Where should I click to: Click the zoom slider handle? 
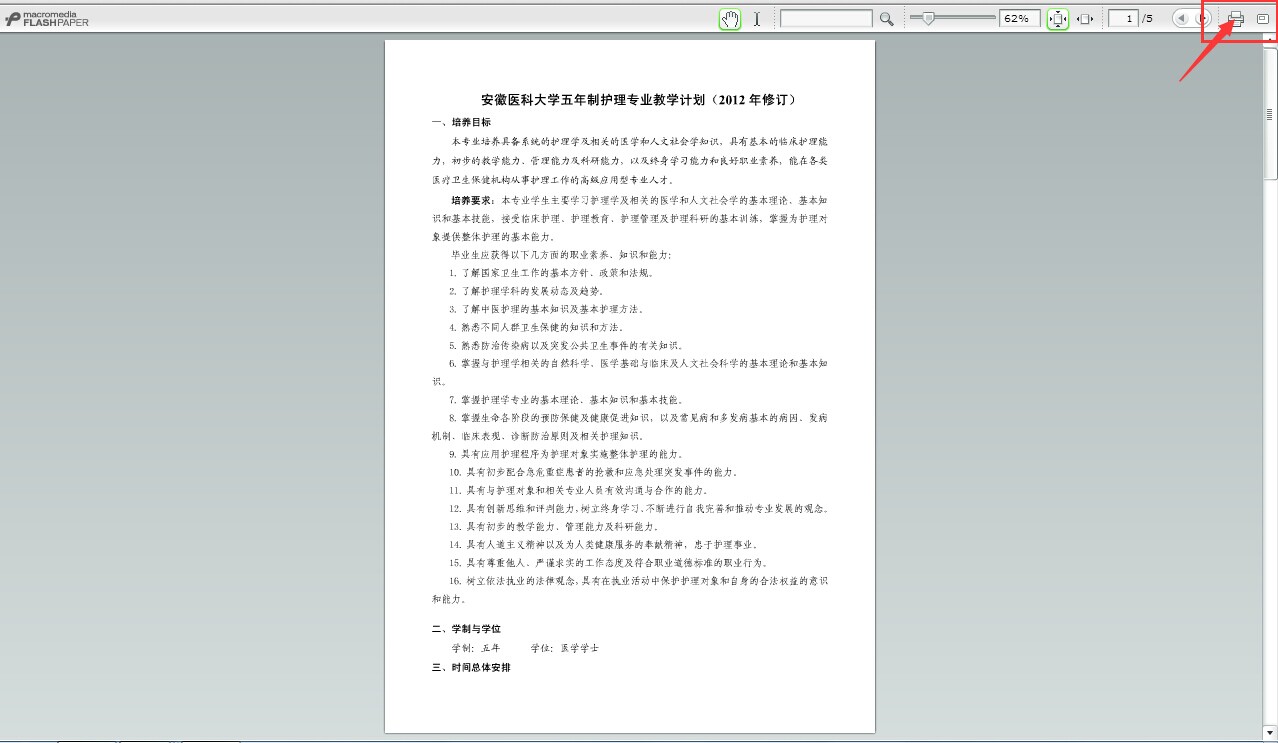[929, 18]
